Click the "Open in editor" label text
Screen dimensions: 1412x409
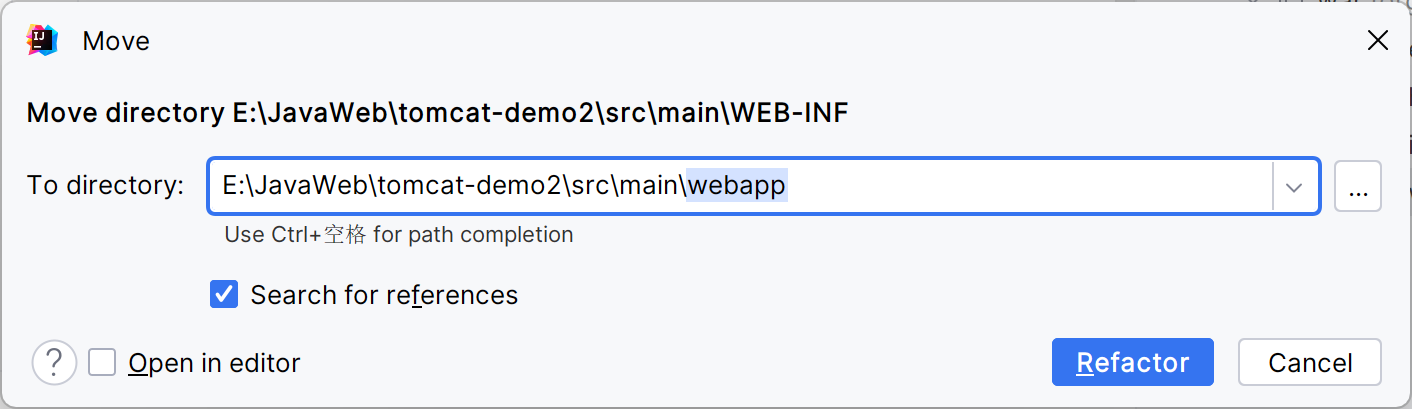point(214,363)
